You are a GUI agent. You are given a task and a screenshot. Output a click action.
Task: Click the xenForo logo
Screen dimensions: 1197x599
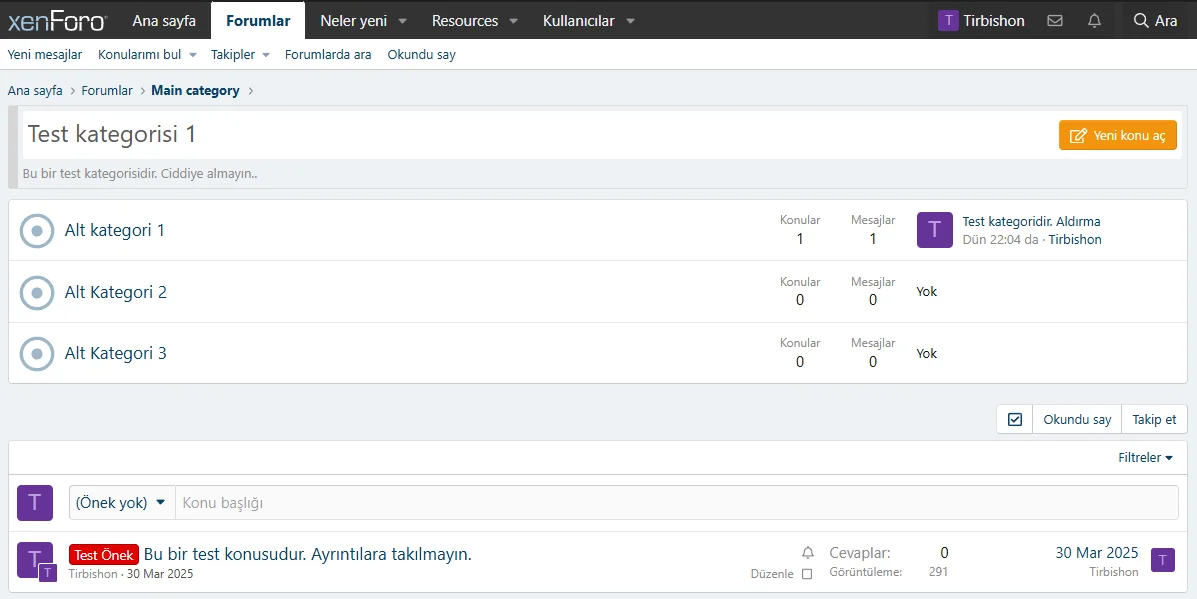click(x=56, y=20)
